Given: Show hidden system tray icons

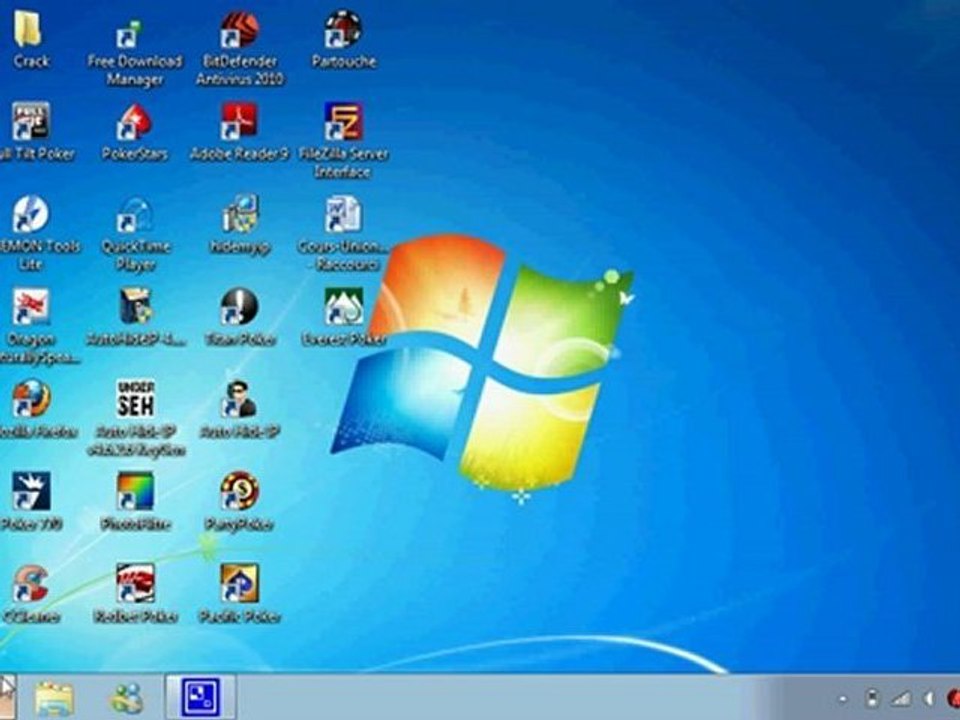Looking at the screenshot, I should point(843,699).
